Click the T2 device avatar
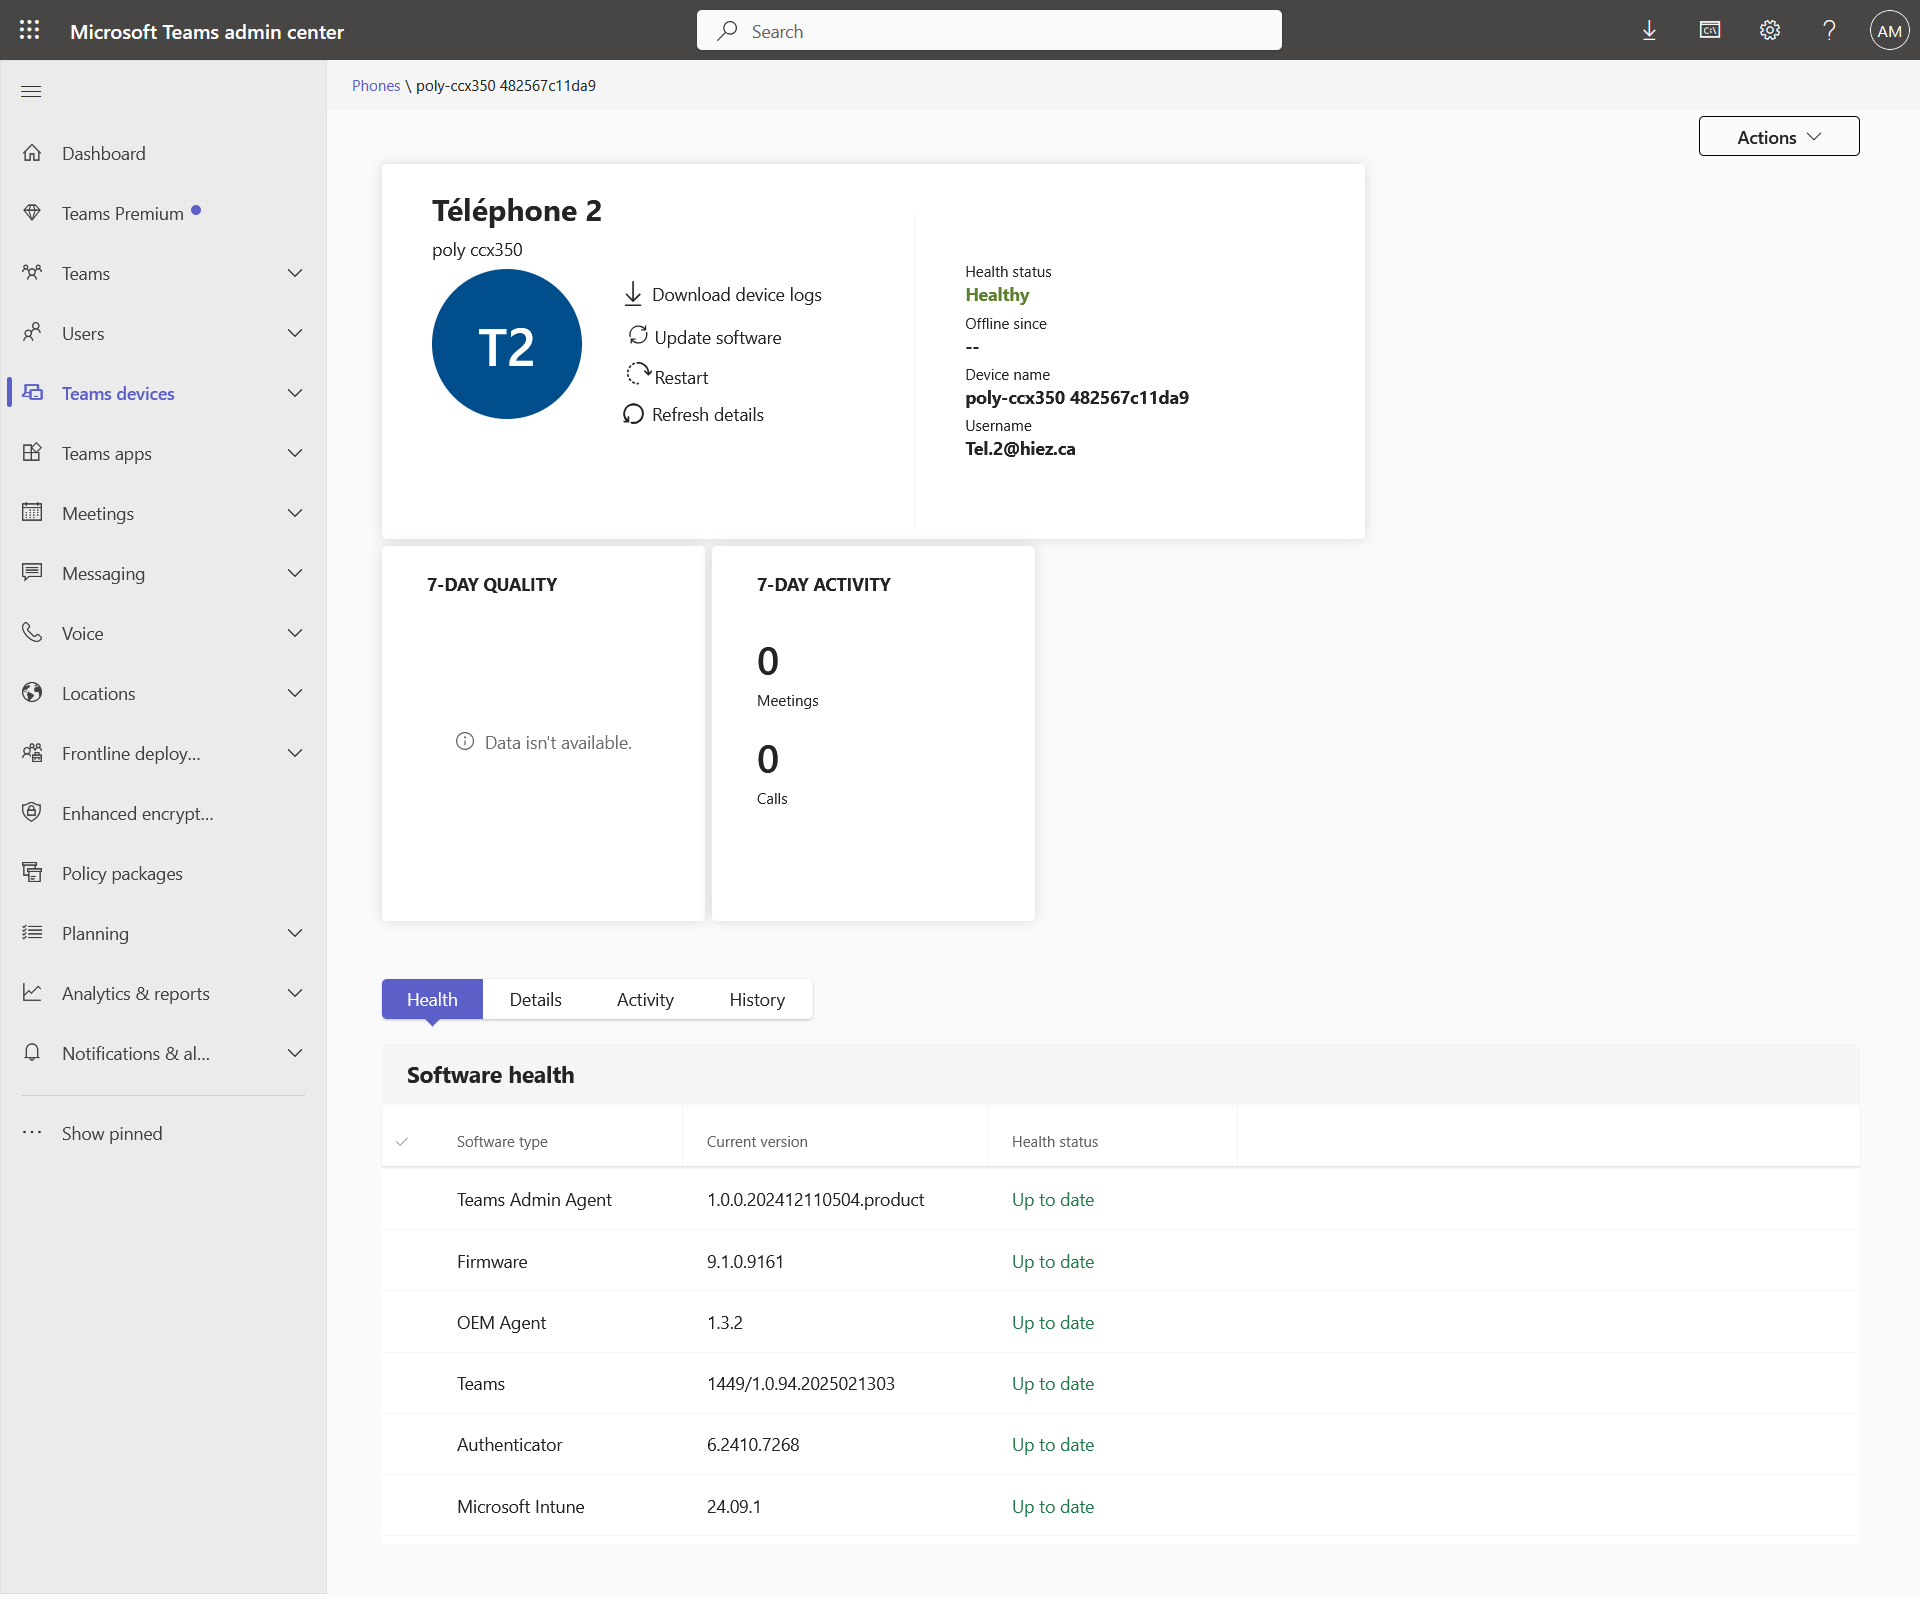The width and height of the screenshot is (1920, 1599). (x=507, y=345)
